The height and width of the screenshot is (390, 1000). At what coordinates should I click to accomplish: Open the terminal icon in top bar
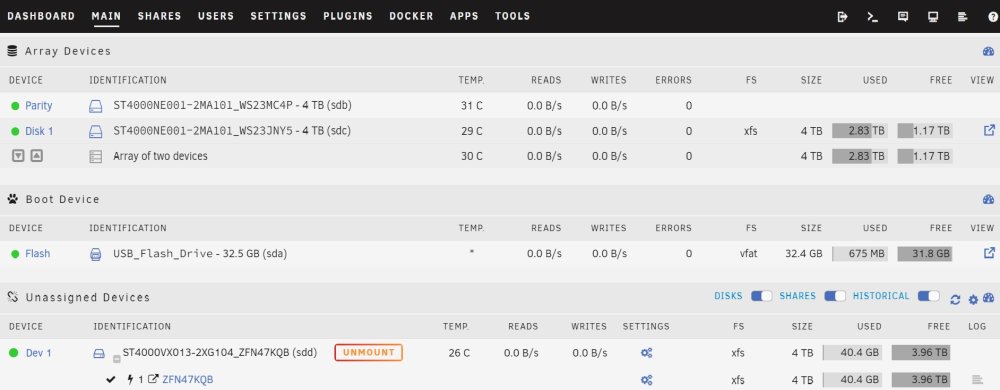tap(872, 17)
